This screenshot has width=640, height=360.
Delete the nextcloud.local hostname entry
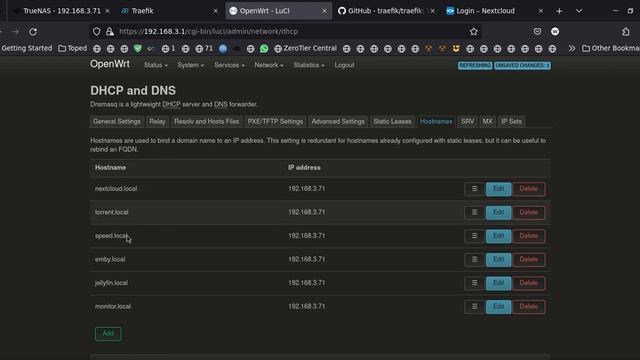tap(529, 189)
